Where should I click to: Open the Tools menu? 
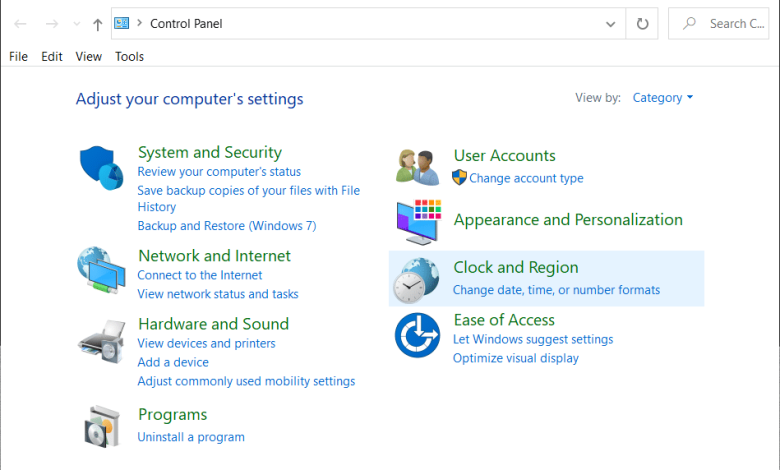click(129, 57)
